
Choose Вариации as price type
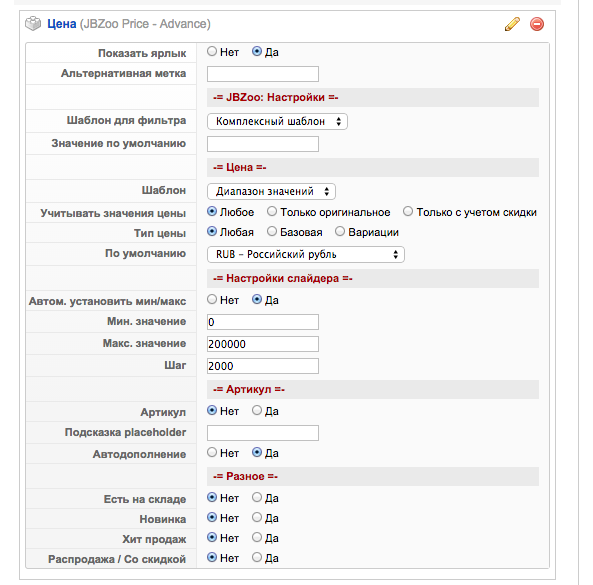(x=340, y=231)
